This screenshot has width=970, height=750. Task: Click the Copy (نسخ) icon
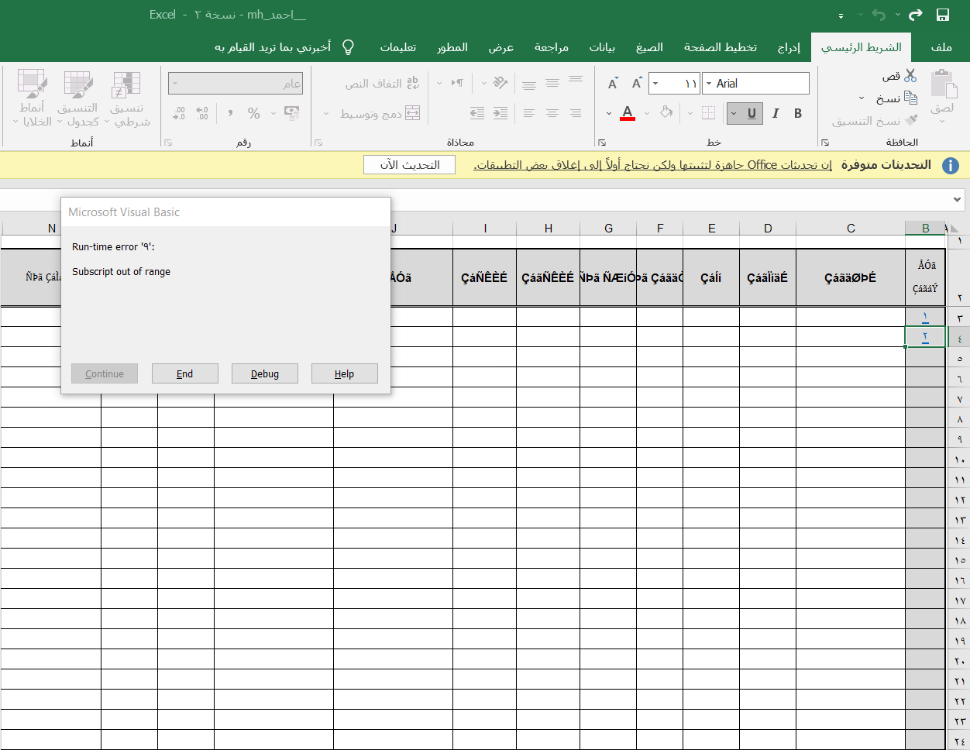pyautogui.click(x=910, y=98)
